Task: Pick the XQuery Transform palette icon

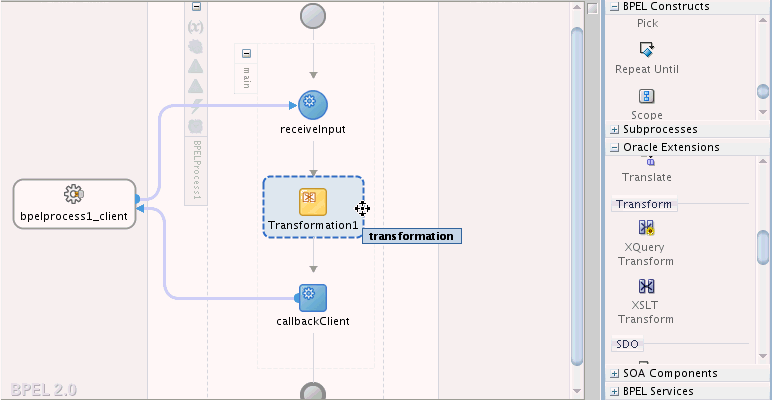Action: [x=645, y=227]
